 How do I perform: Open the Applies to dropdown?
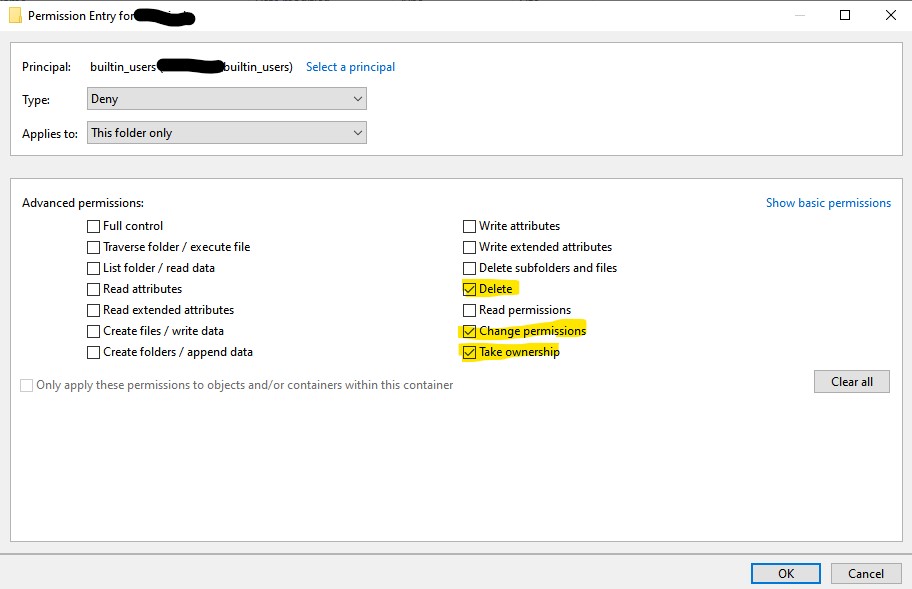(x=227, y=133)
